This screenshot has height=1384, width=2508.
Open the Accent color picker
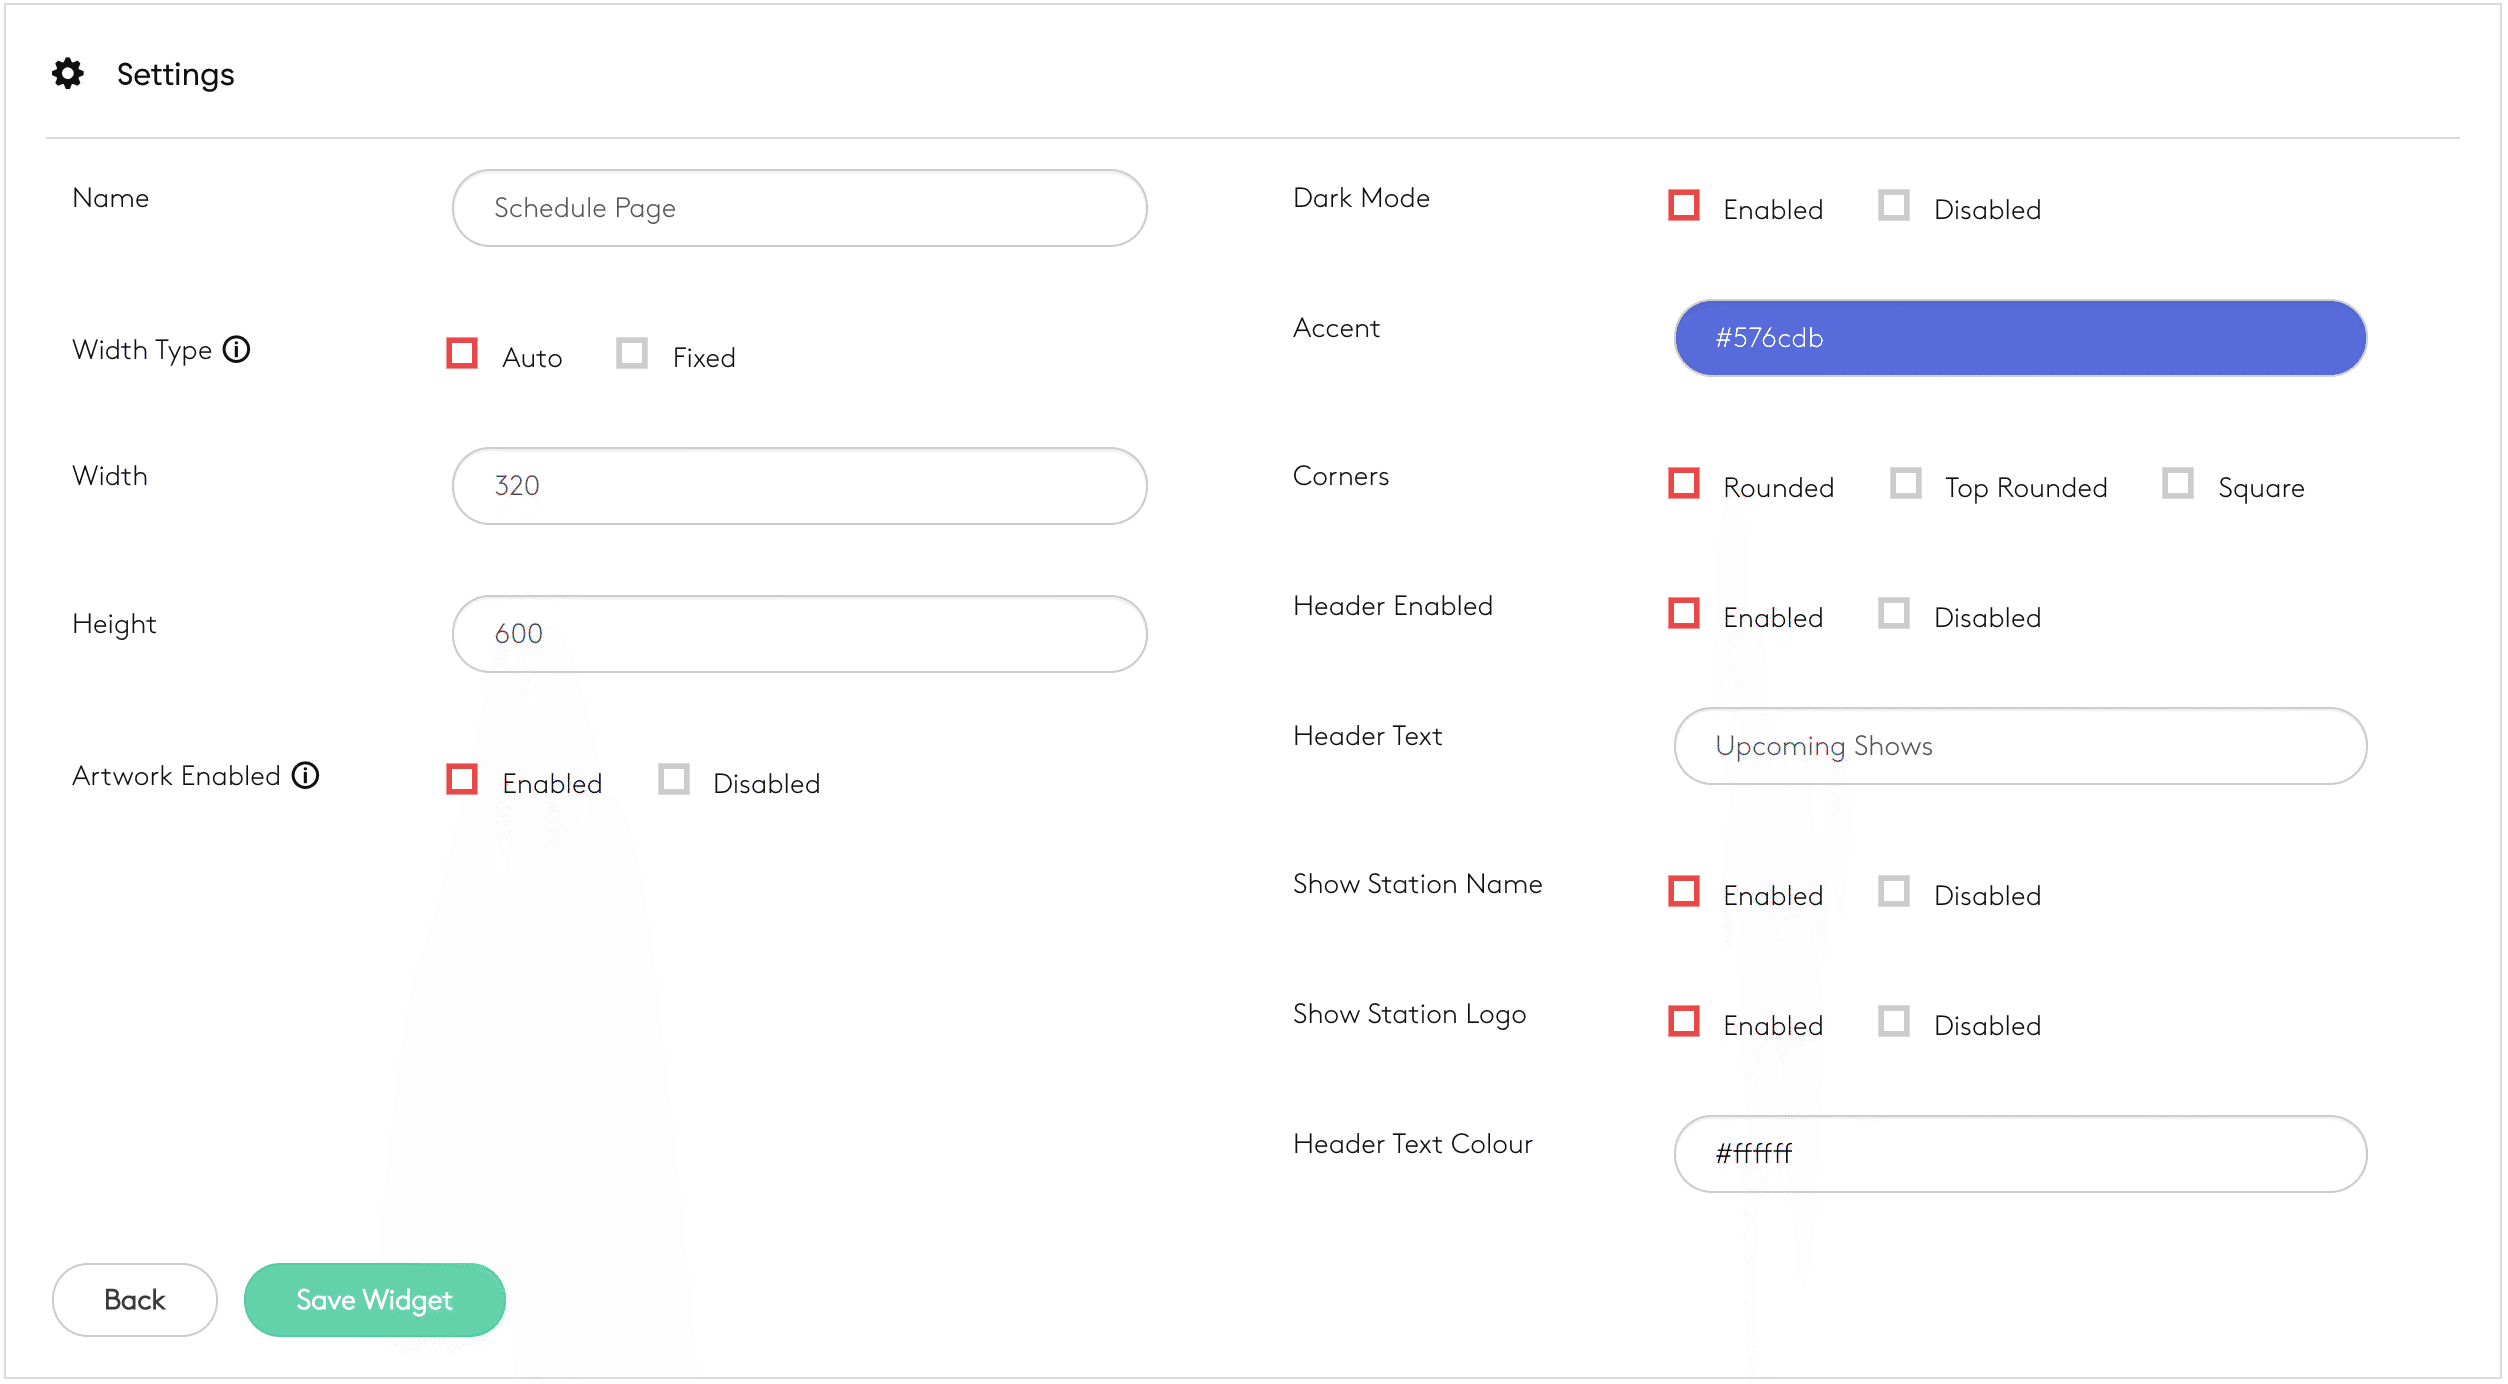coord(2019,338)
